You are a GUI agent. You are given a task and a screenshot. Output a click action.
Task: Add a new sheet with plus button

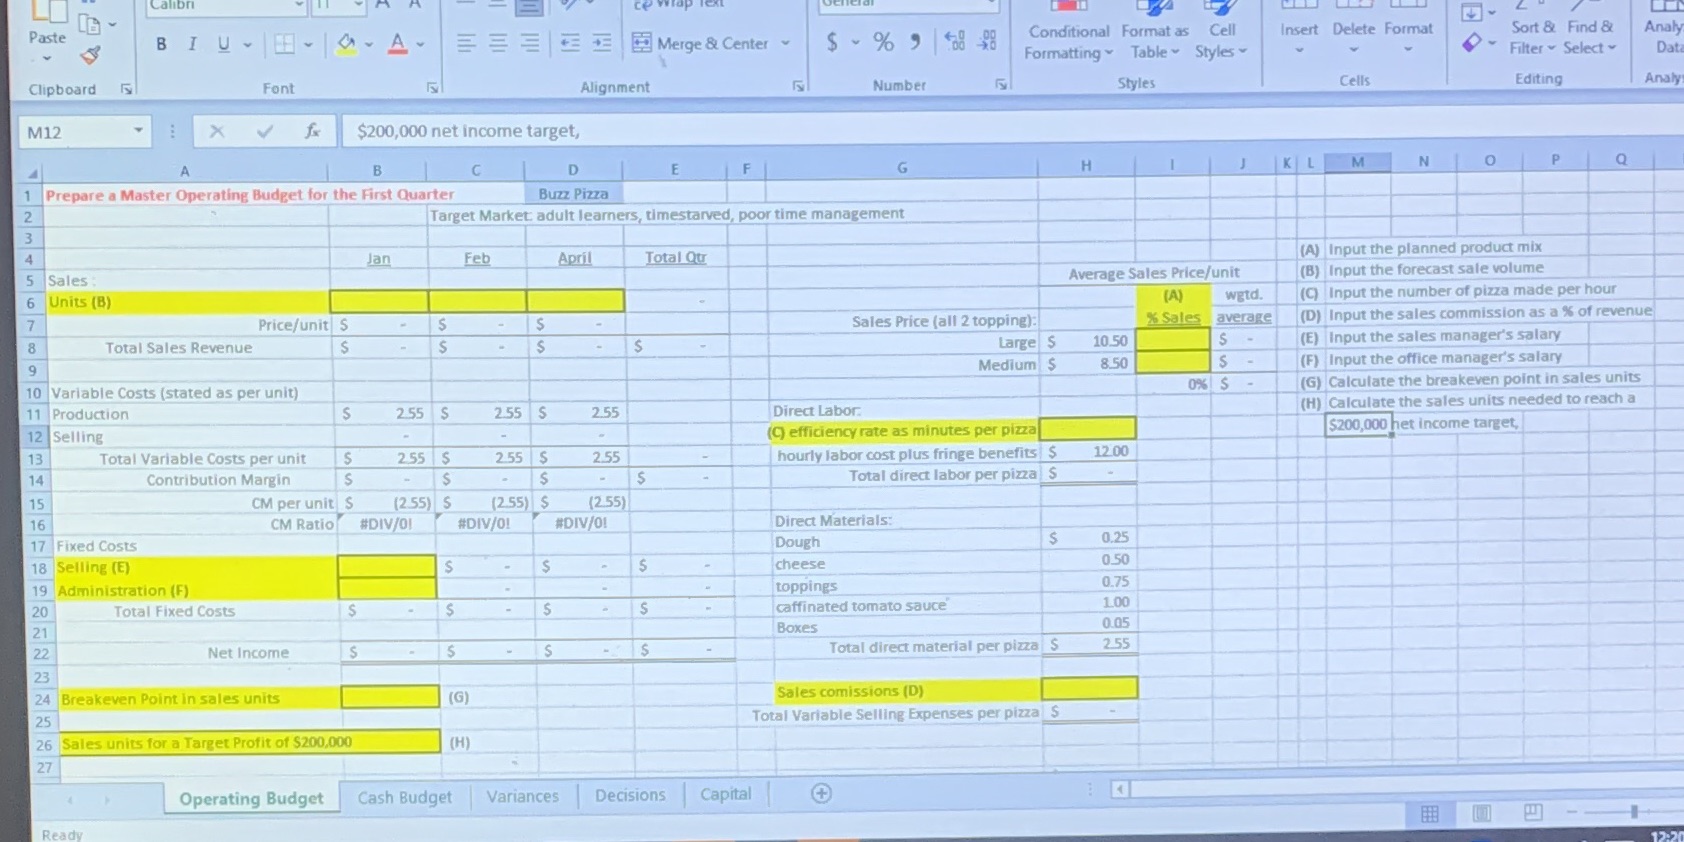coord(821,793)
